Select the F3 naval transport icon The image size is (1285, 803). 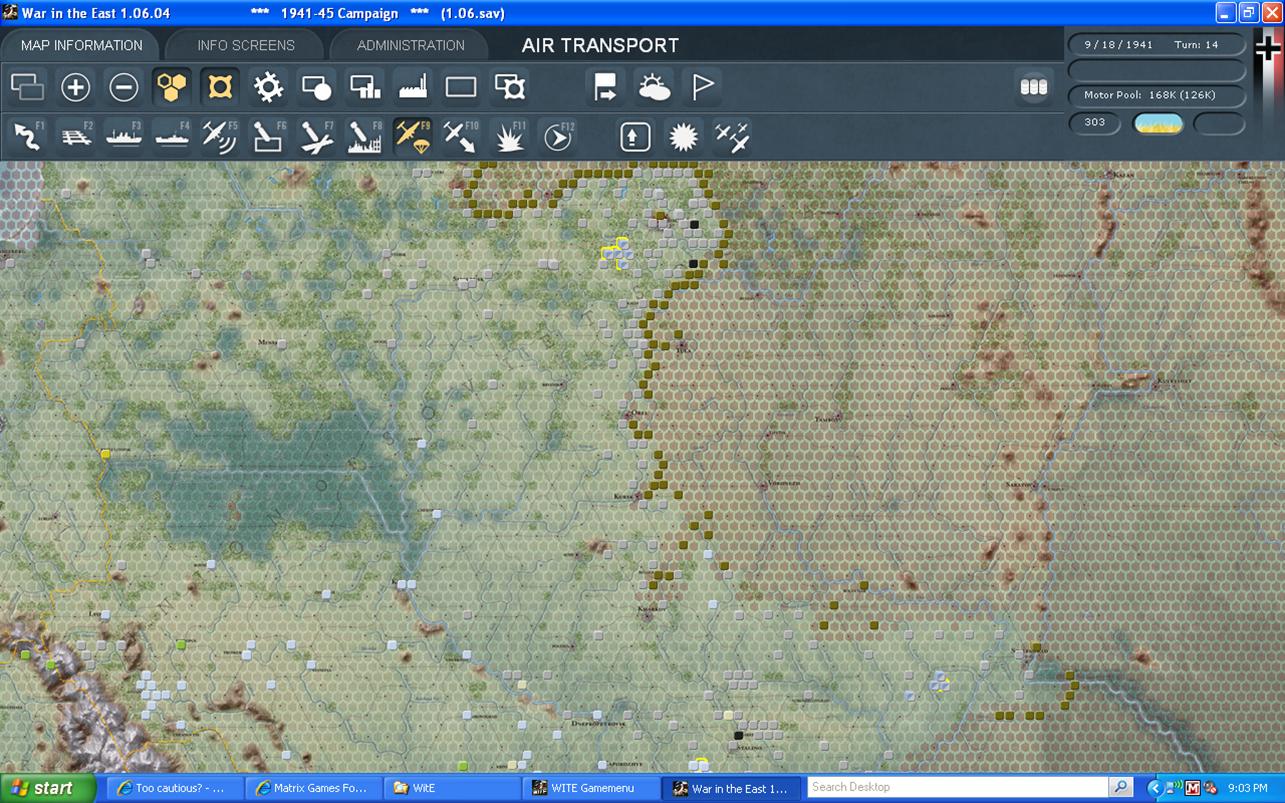tap(124, 136)
